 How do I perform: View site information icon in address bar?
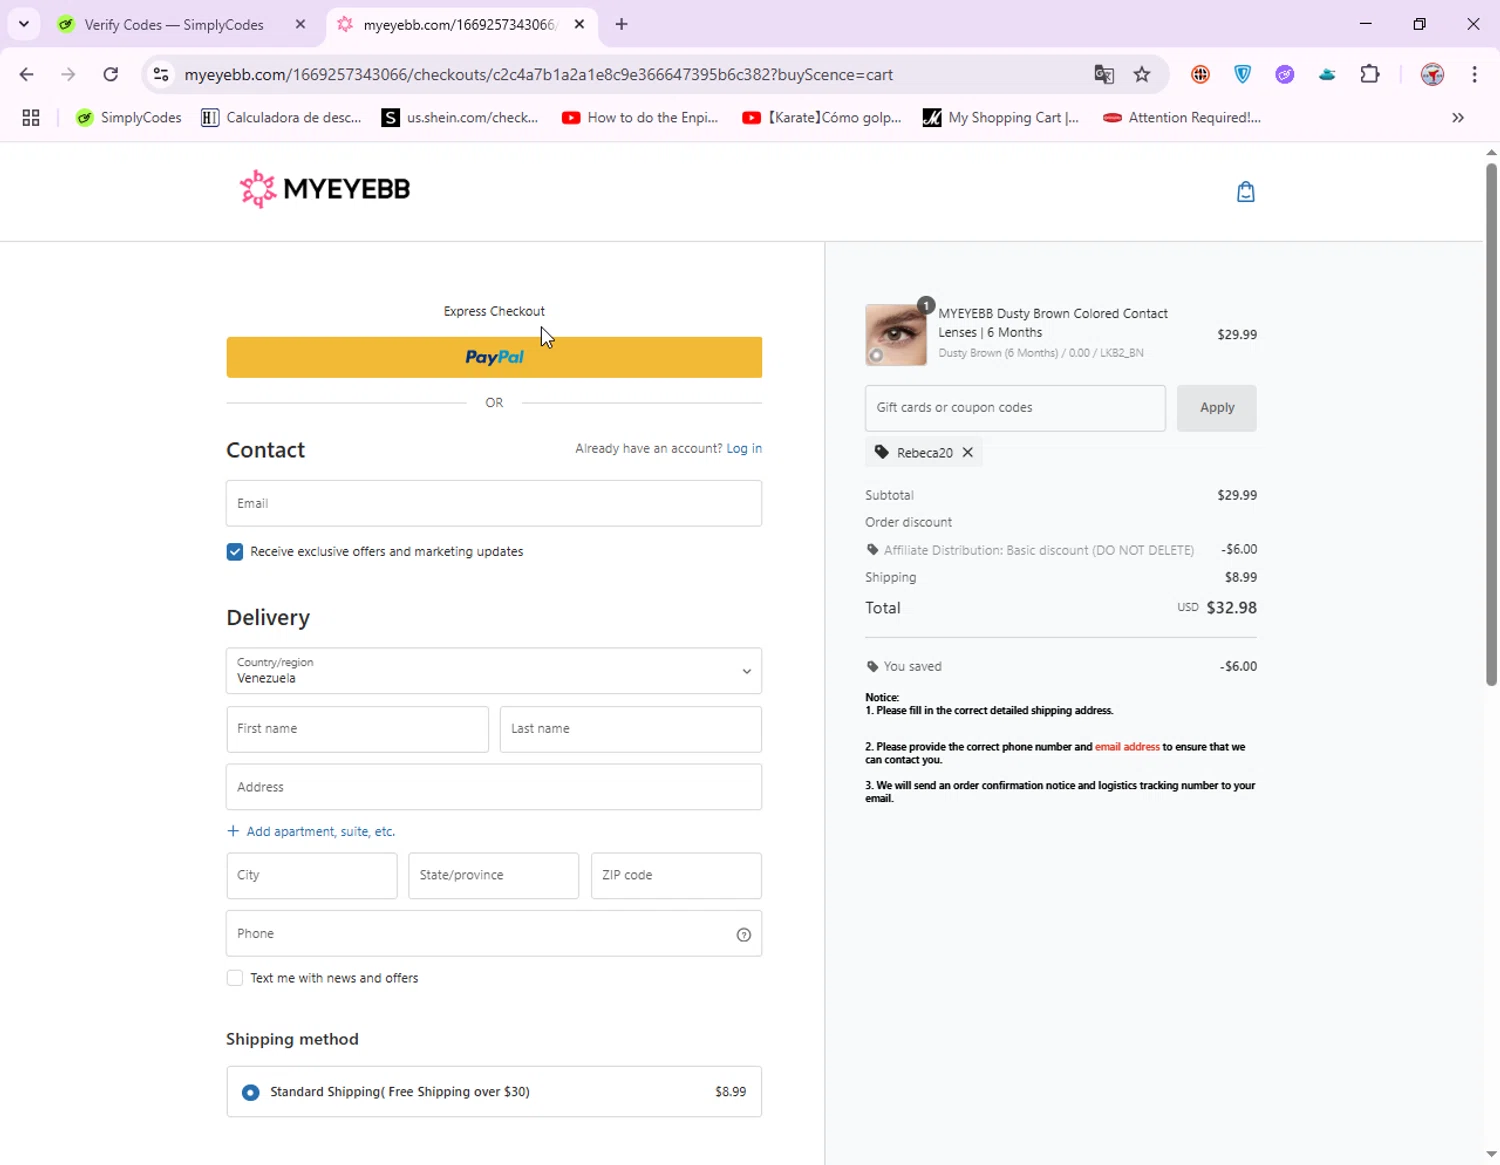pos(161,75)
